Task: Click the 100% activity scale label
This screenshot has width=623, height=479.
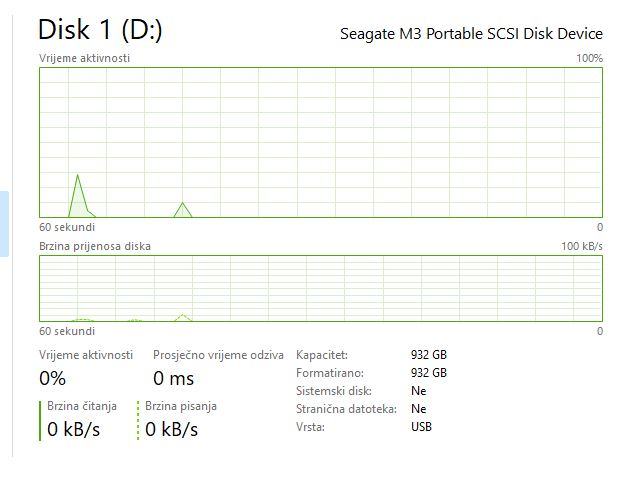Action: tap(589, 58)
